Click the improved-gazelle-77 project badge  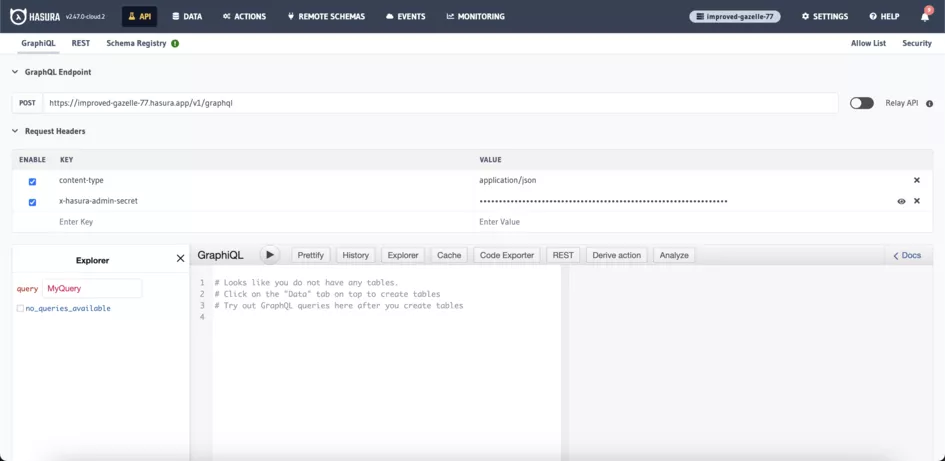[x=735, y=16]
